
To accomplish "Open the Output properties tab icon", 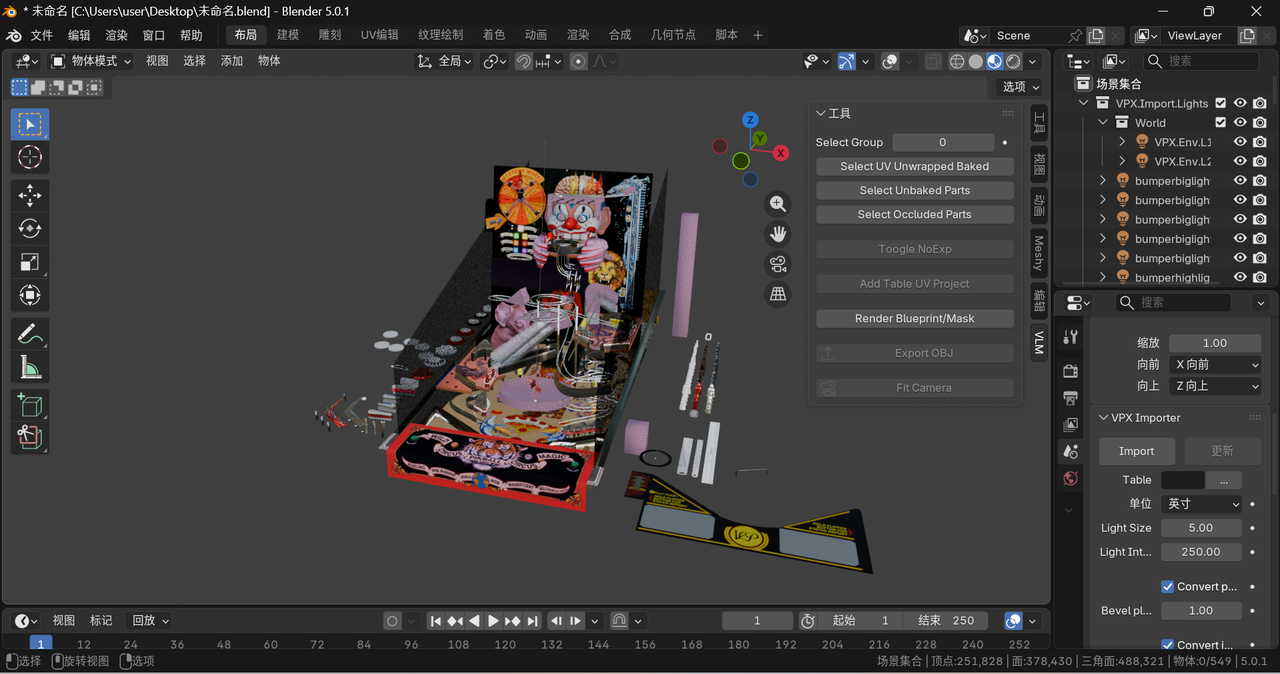I will (x=1070, y=398).
